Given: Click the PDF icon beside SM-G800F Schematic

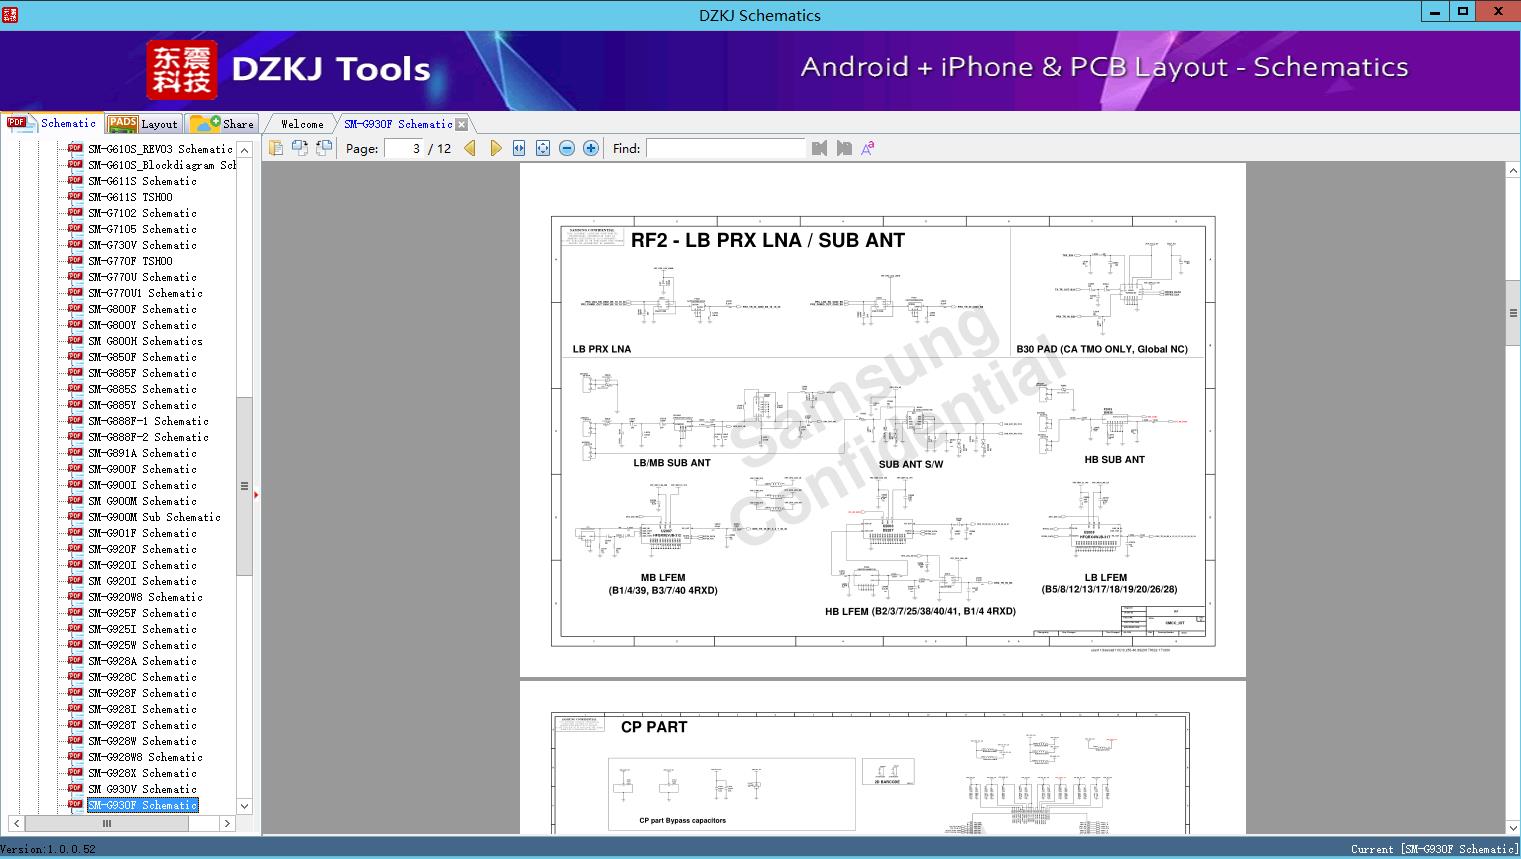Looking at the screenshot, I should (x=75, y=308).
